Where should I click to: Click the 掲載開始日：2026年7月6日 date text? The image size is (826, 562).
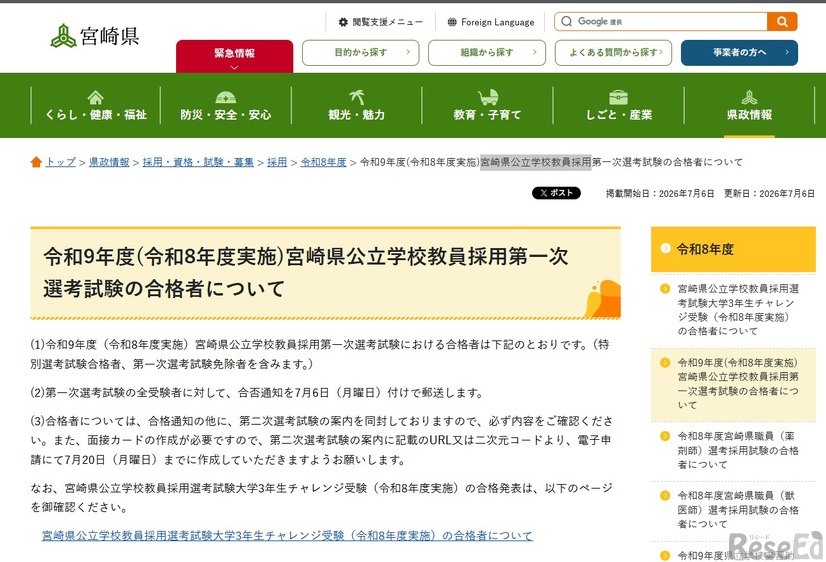(x=660, y=194)
